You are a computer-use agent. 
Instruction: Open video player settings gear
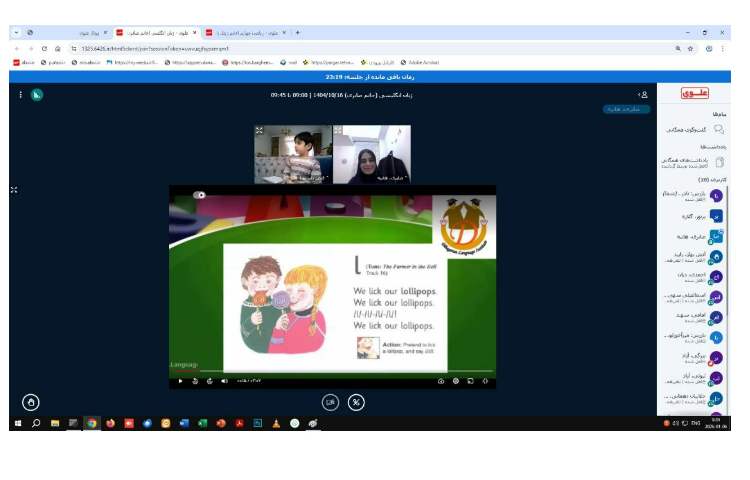point(456,381)
